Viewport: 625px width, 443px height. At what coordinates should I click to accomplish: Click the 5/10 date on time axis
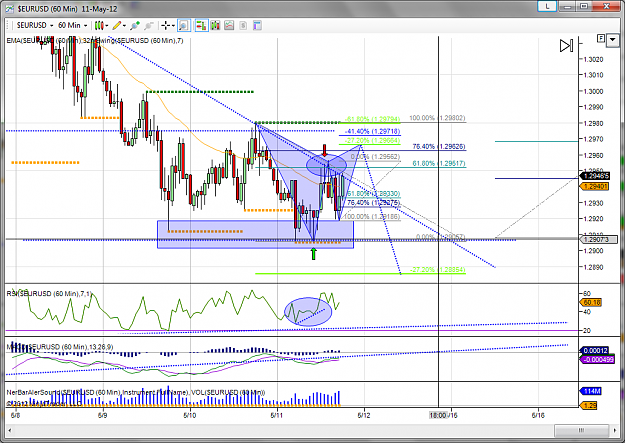(190, 415)
